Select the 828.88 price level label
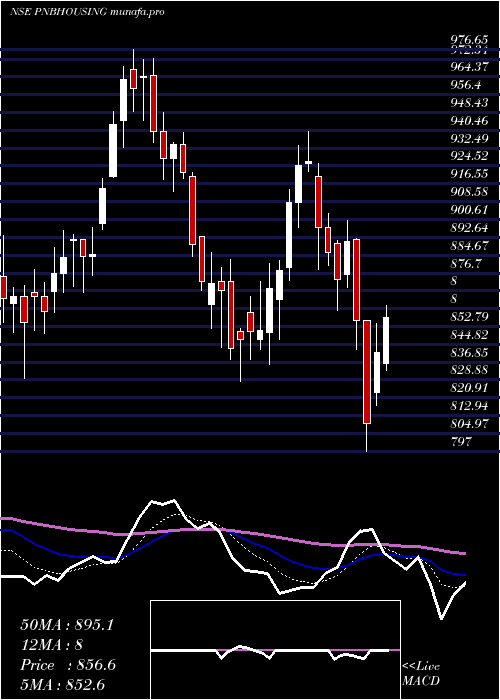 [x=469, y=370]
